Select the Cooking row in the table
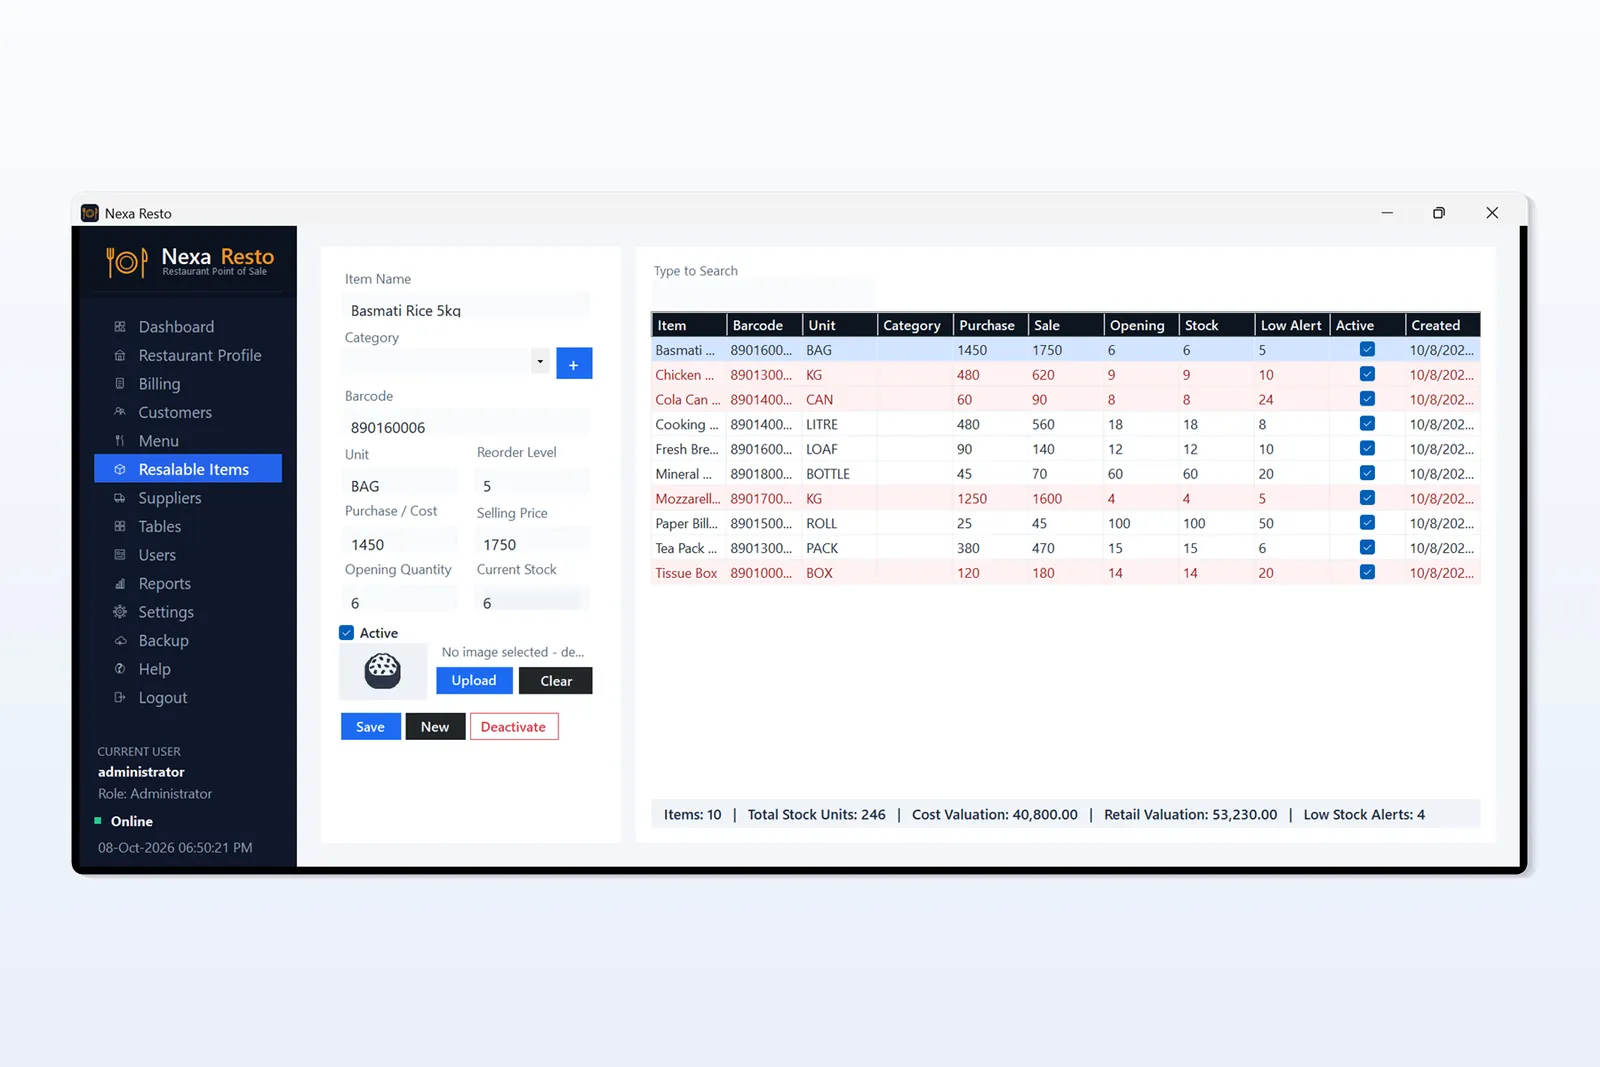 point(1065,424)
